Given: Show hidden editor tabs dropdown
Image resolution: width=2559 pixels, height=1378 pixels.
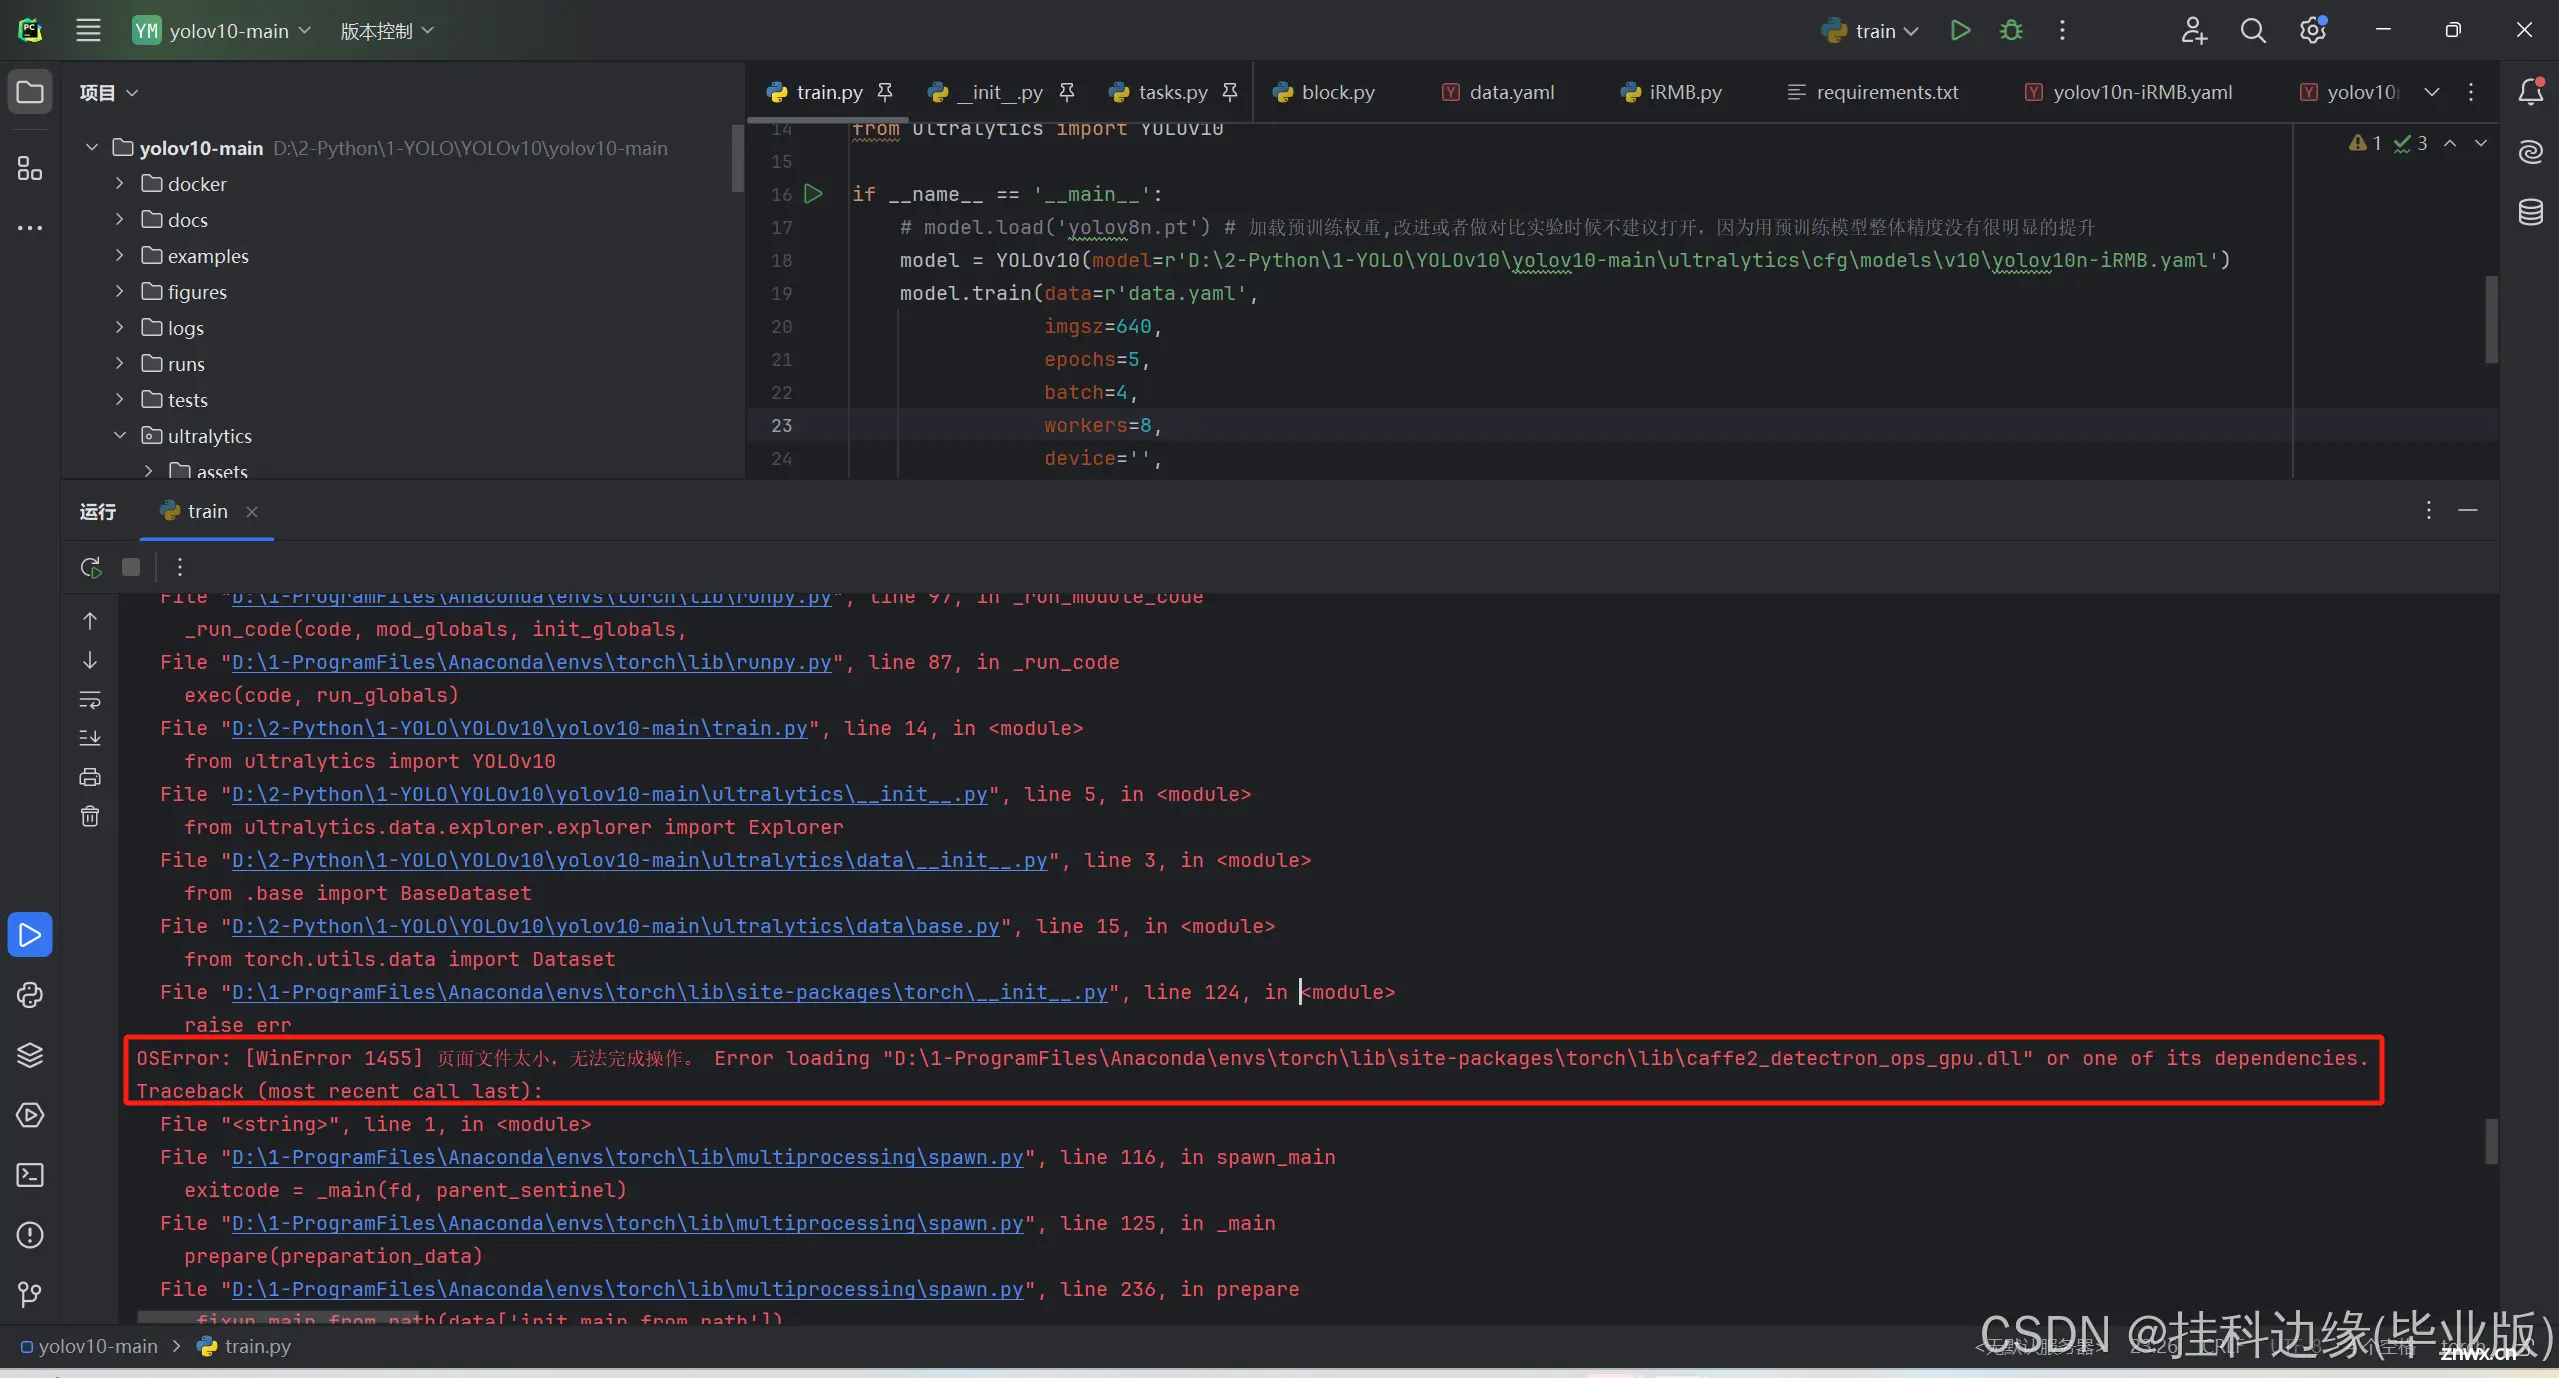Looking at the screenshot, I should point(2432,92).
